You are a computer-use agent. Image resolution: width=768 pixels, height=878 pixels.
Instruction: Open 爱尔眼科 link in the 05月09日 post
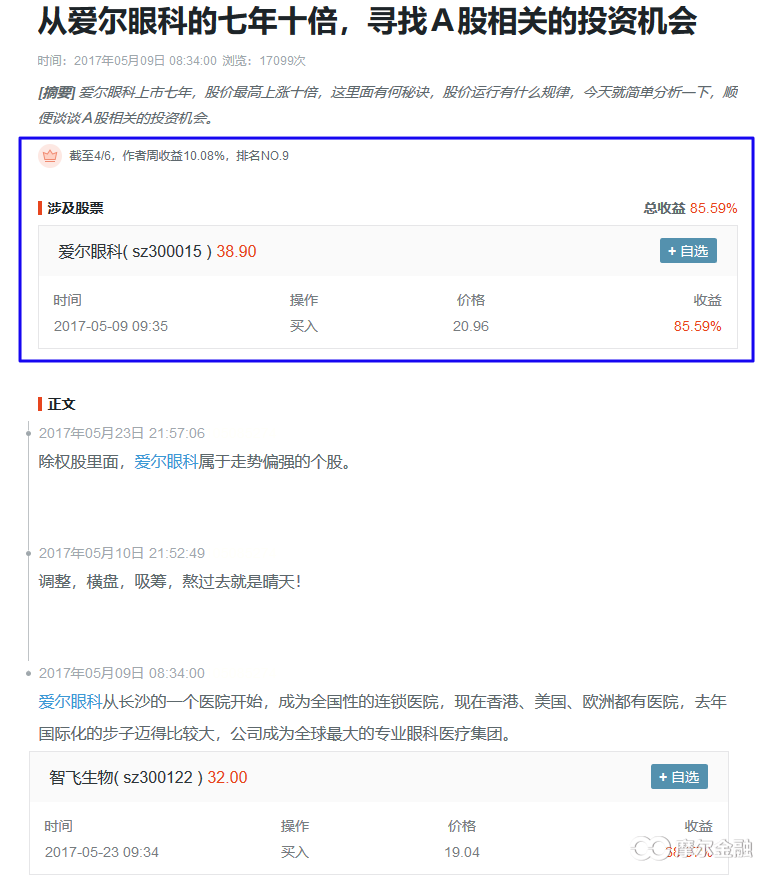tap(71, 702)
